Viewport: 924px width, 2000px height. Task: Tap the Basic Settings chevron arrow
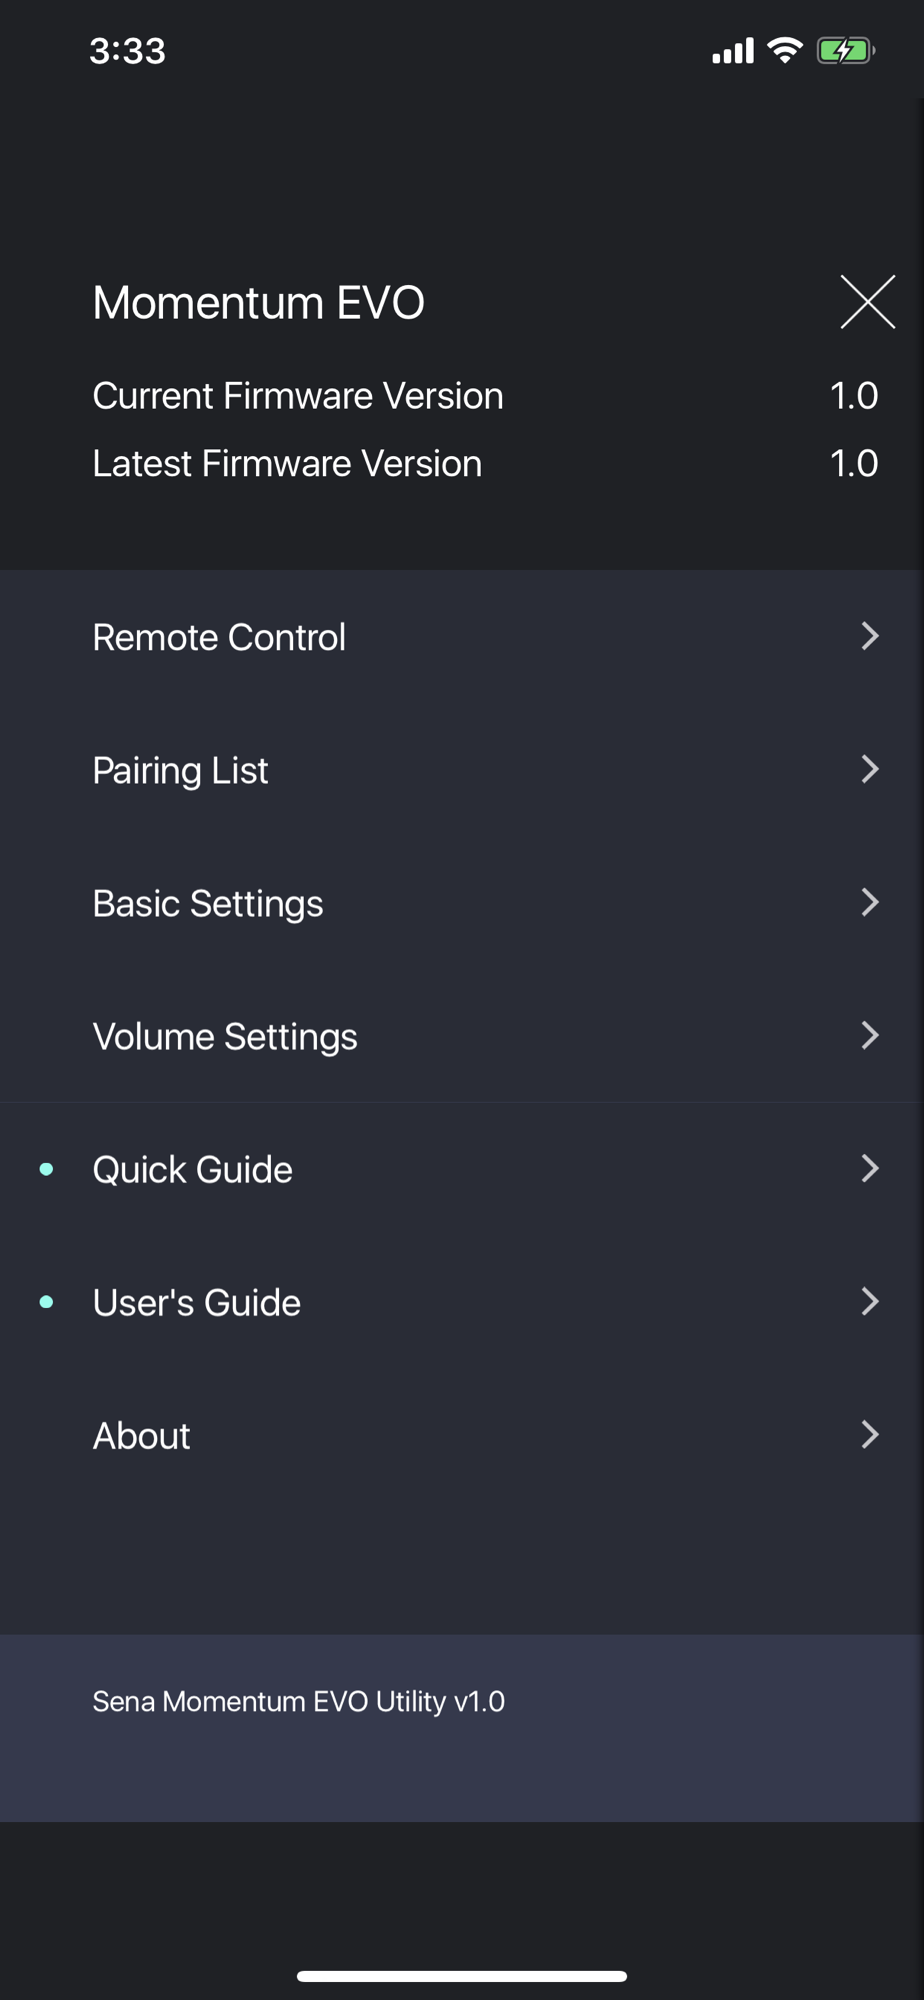point(870,902)
